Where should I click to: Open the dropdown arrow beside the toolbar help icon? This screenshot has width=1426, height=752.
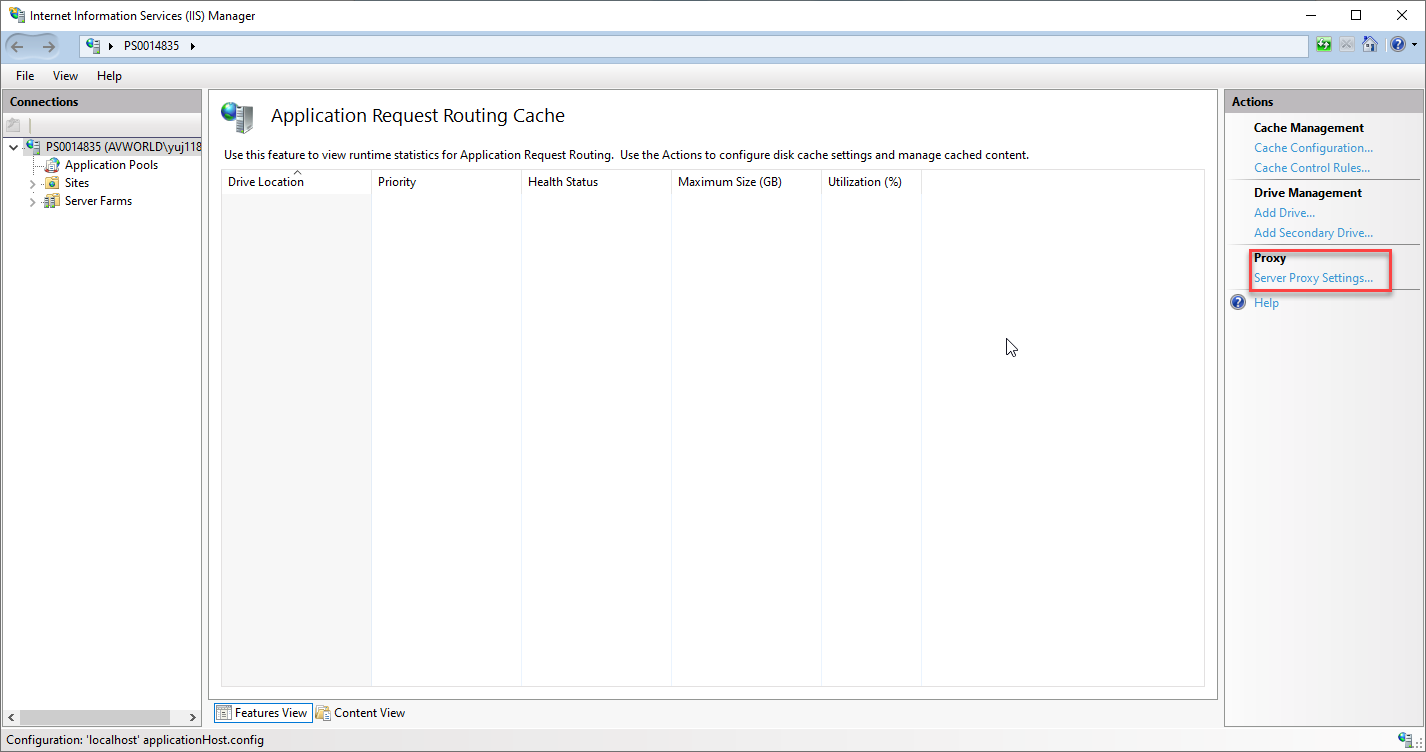pyautogui.click(x=1414, y=46)
